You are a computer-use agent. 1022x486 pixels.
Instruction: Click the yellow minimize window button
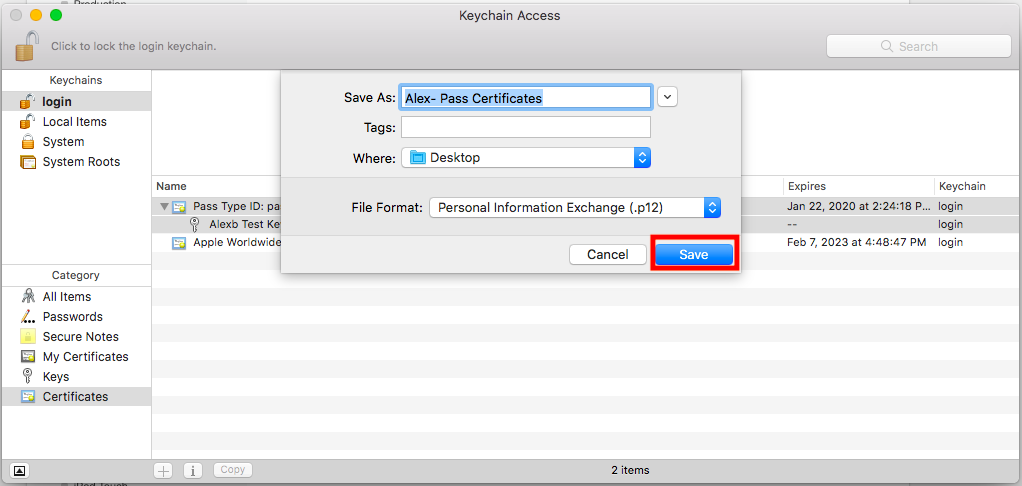(x=36, y=15)
